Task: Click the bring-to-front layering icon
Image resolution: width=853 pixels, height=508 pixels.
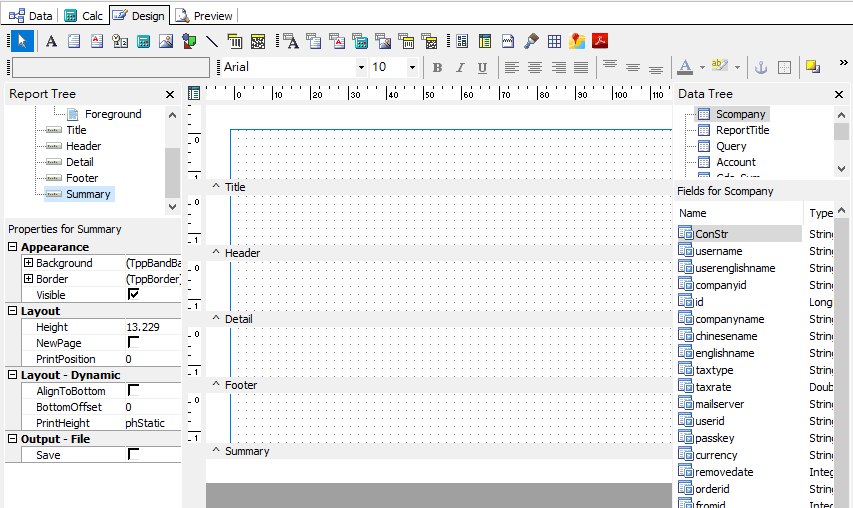Action: coord(813,67)
